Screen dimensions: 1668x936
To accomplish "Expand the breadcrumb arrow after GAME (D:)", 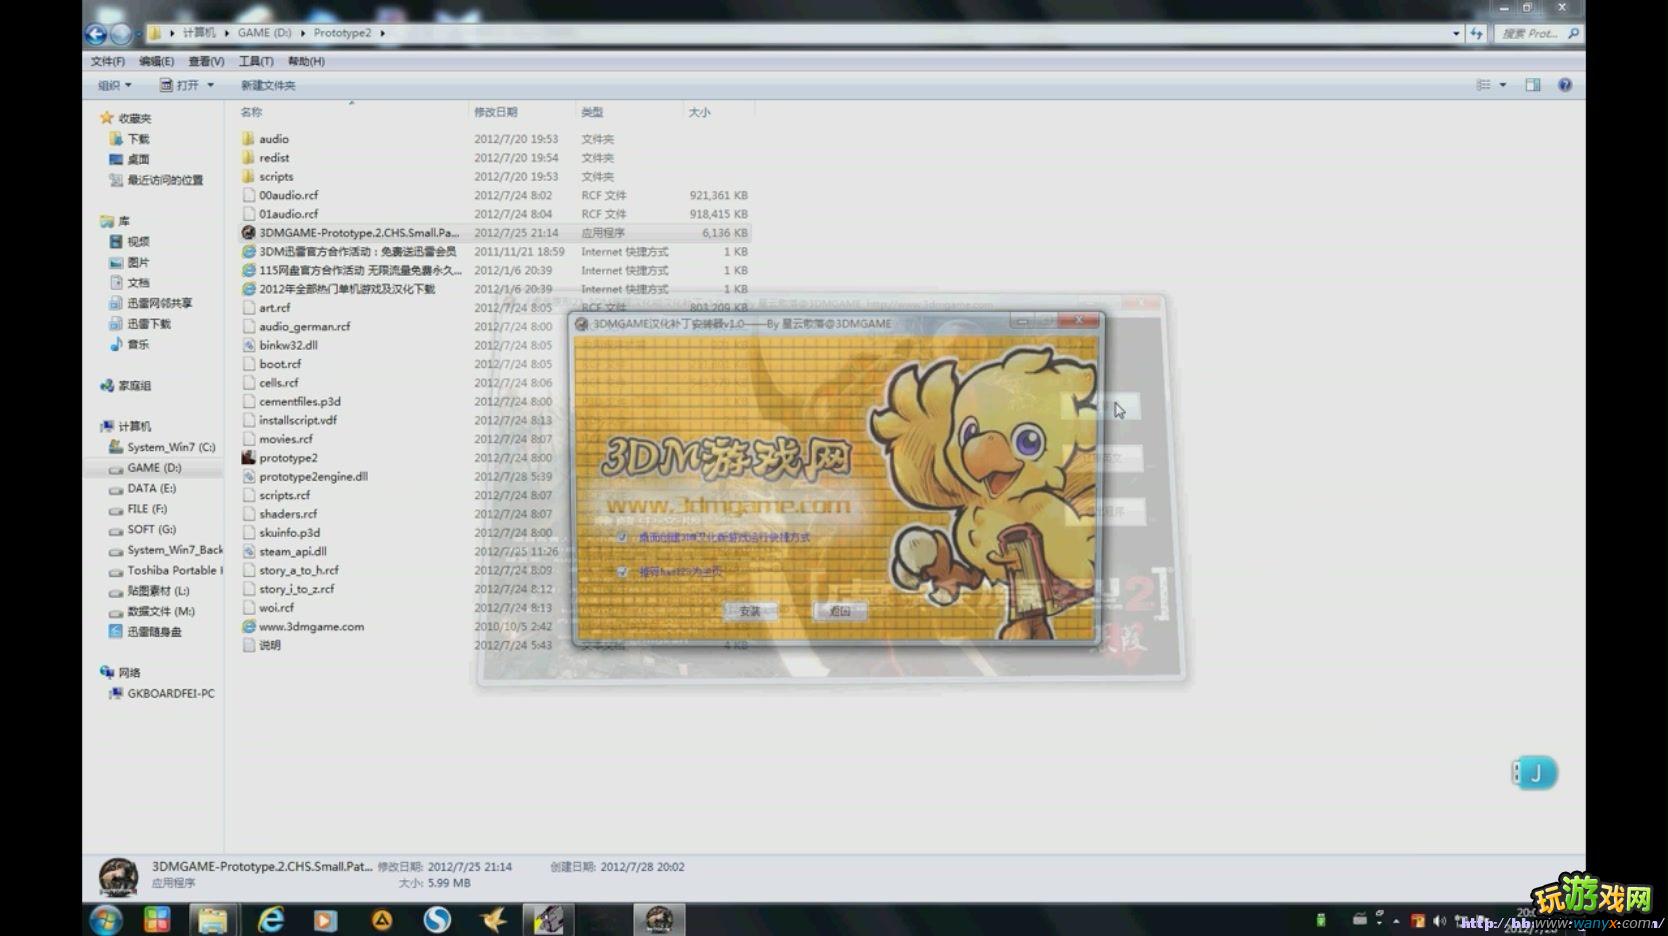I will coord(302,34).
